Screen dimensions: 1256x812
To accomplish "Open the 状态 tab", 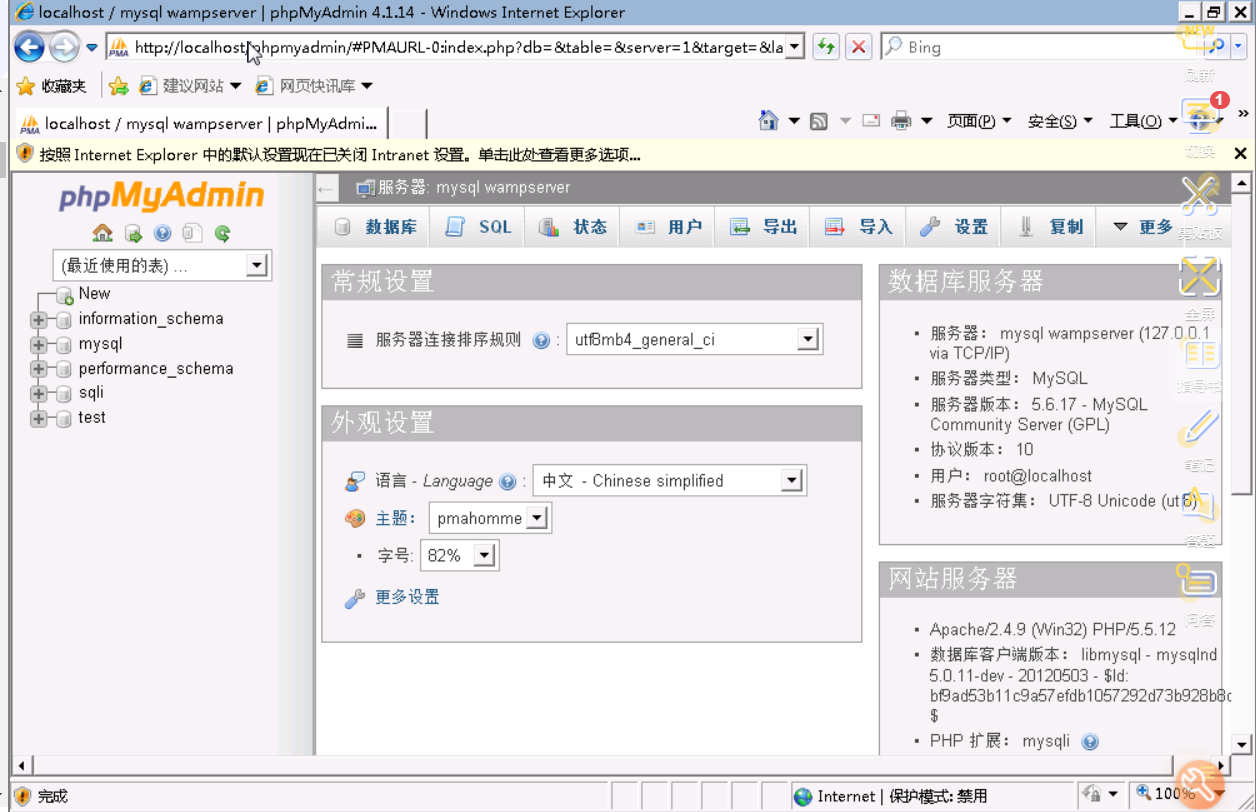I will click(574, 227).
